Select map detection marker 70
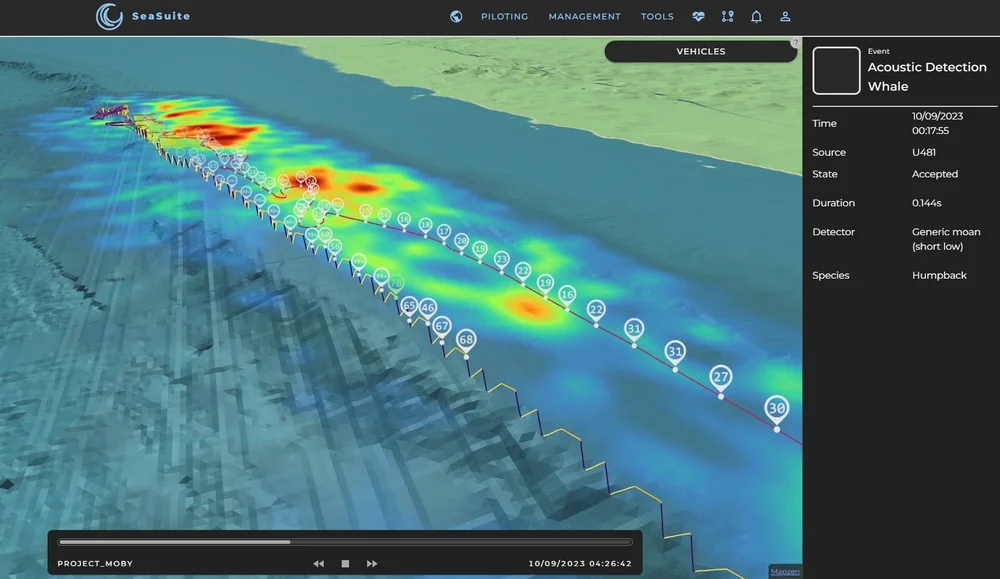The image size is (1000, 579). (x=396, y=283)
